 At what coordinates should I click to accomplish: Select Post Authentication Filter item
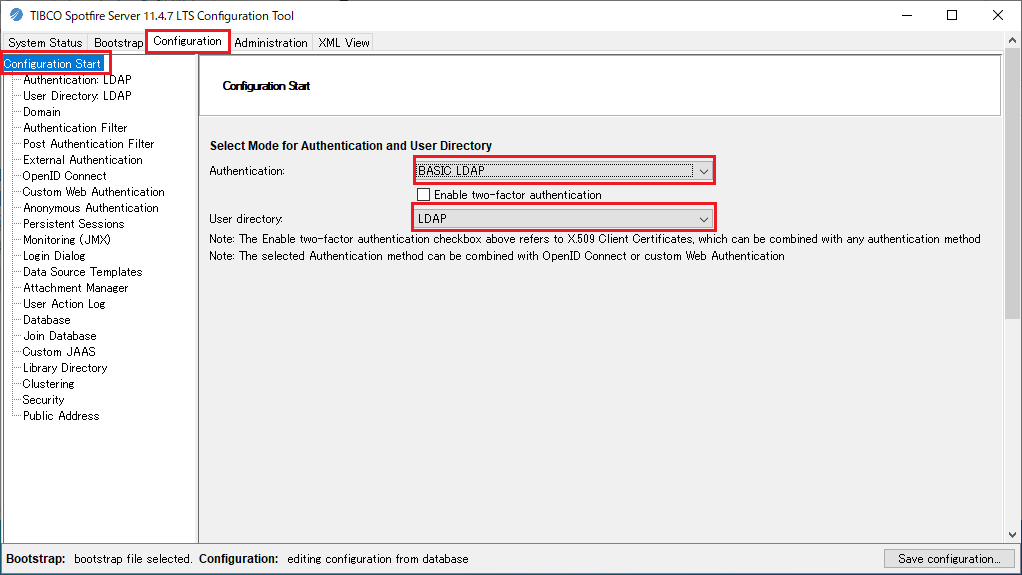tap(89, 144)
